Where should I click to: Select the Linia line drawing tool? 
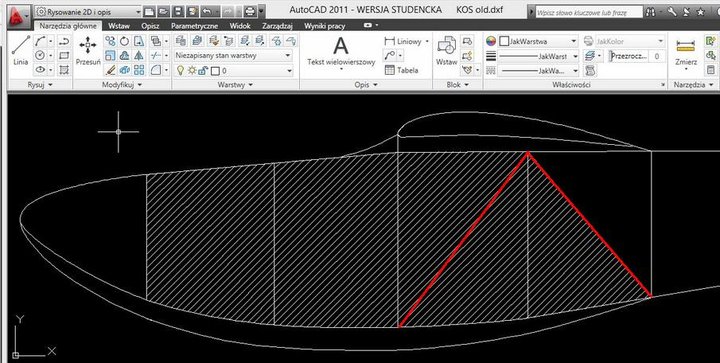pos(21,50)
